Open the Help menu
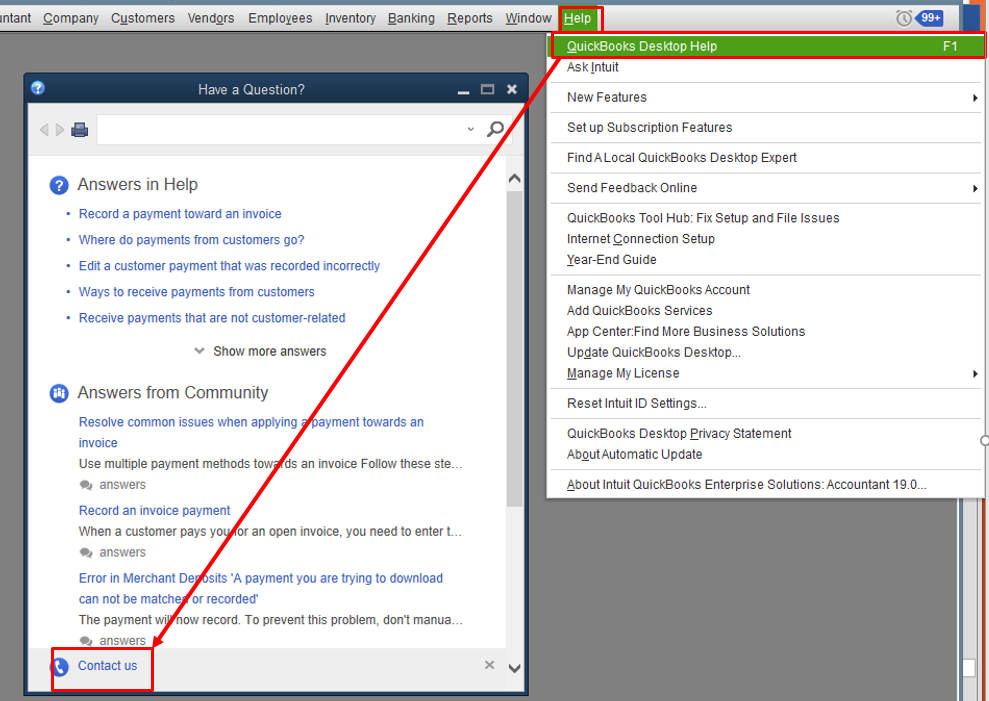The height and width of the screenshot is (701, 989). click(577, 18)
